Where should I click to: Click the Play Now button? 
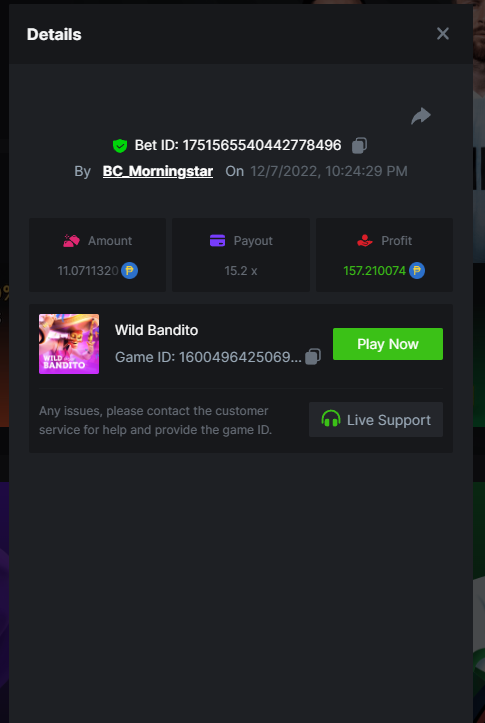[x=388, y=344]
